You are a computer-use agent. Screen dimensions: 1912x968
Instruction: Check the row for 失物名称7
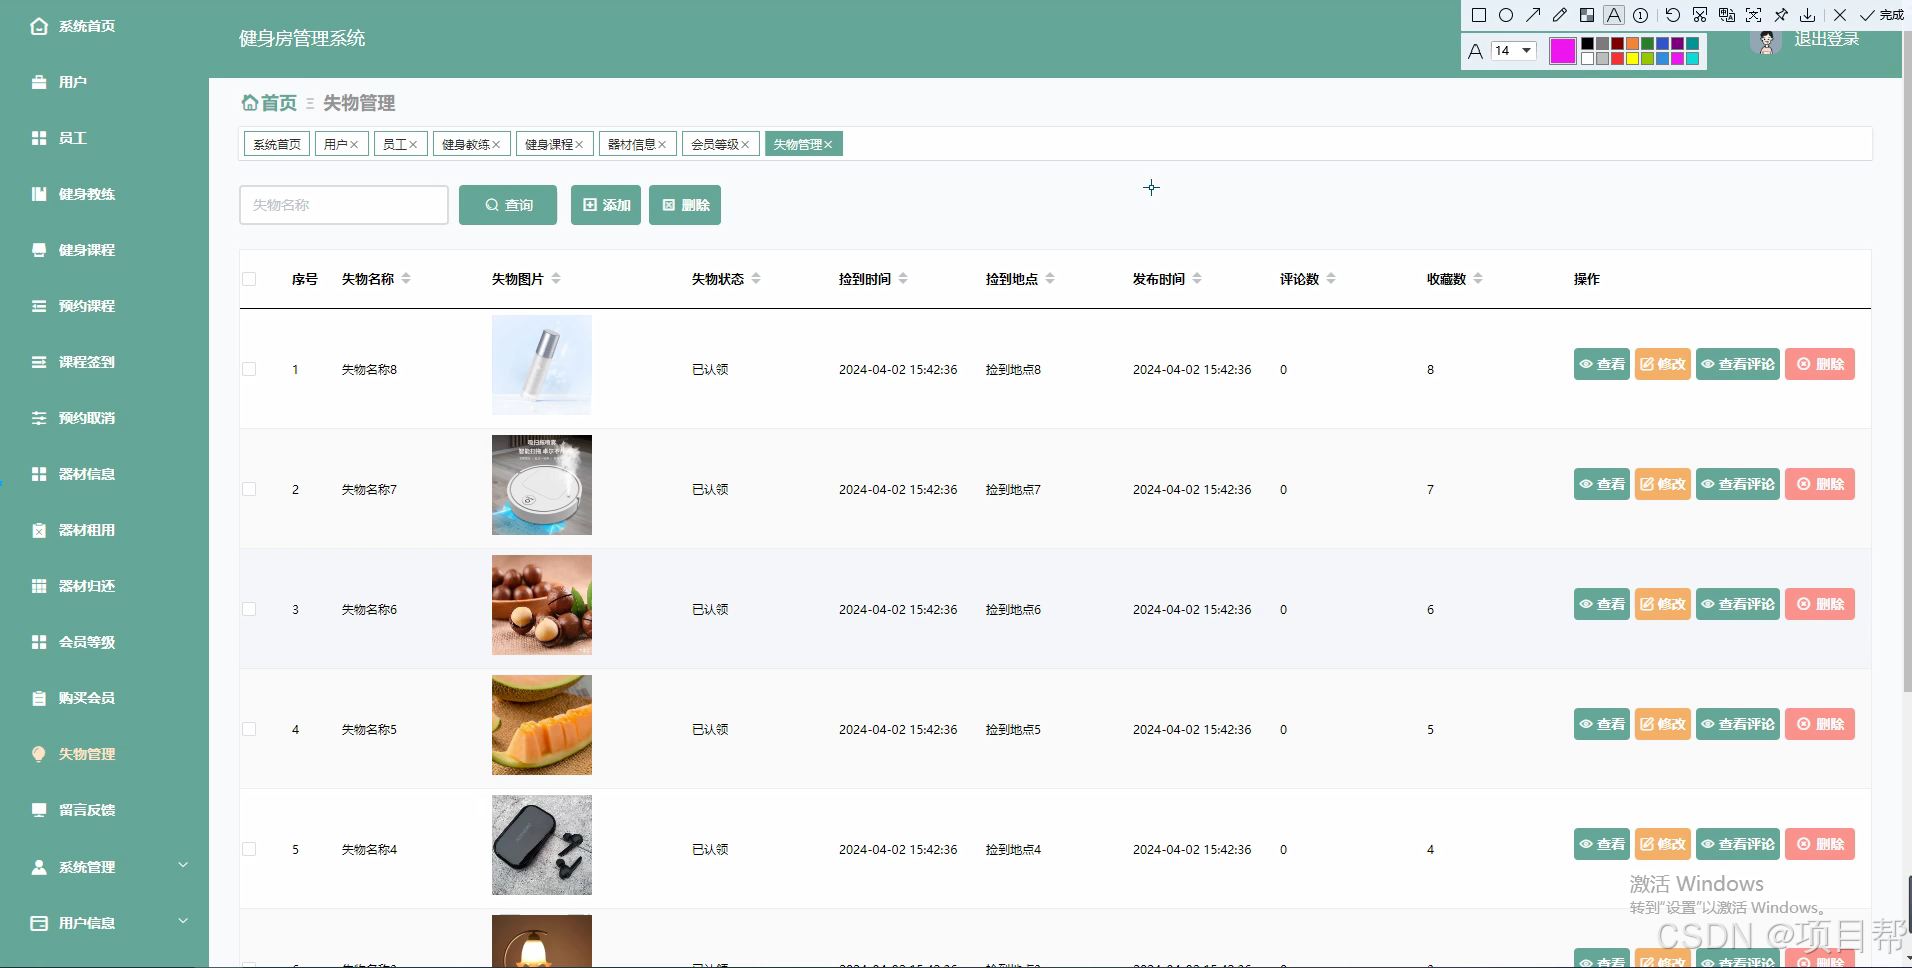pyautogui.click(x=249, y=489)
